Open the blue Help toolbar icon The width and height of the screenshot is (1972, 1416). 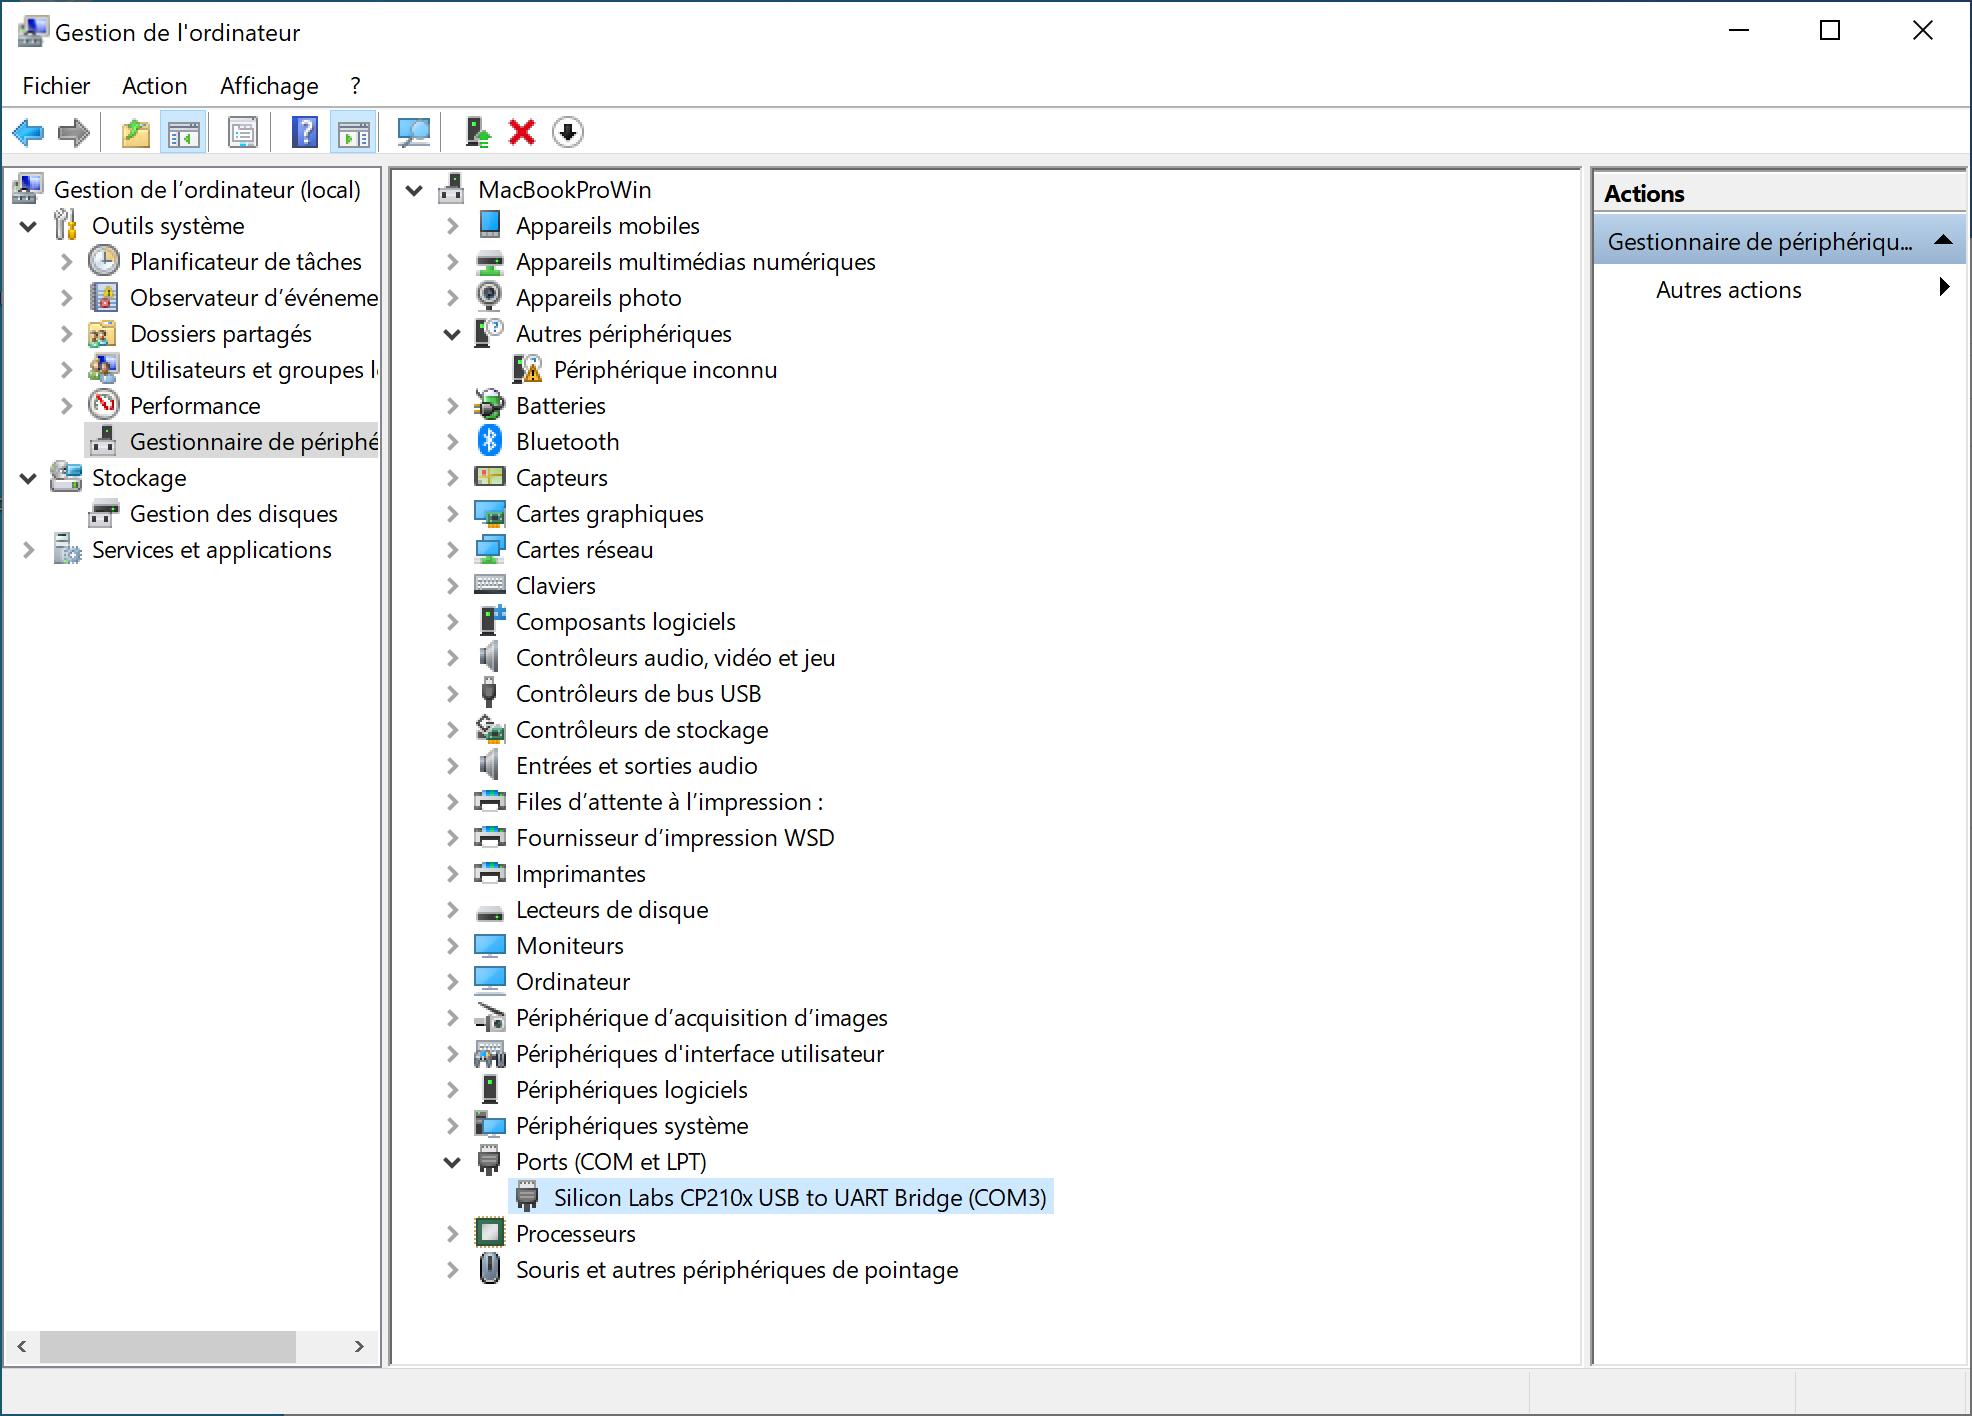coord(305,132)
